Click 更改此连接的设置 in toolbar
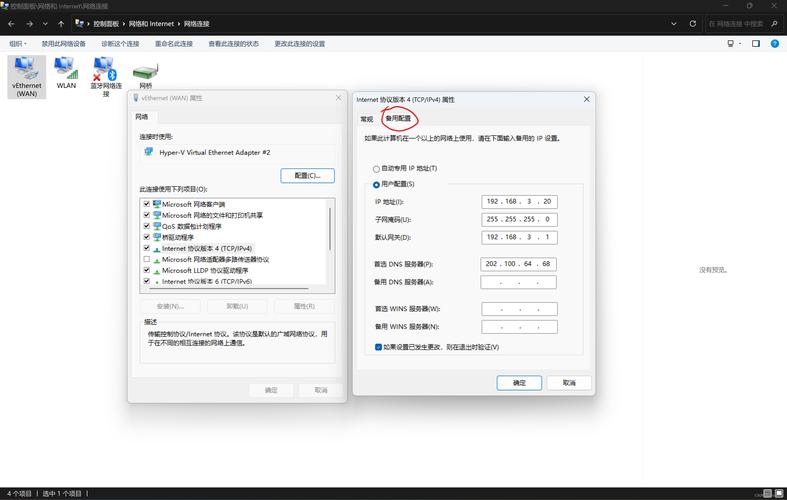Screen dimensions: 787x500 point(300,44)
